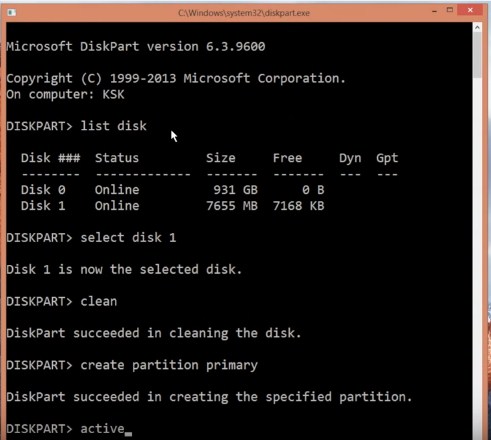The width and height of the screenshot is (491, 440).
Task: Click the 'clean' command text
Action: click(x=99, y=301)
